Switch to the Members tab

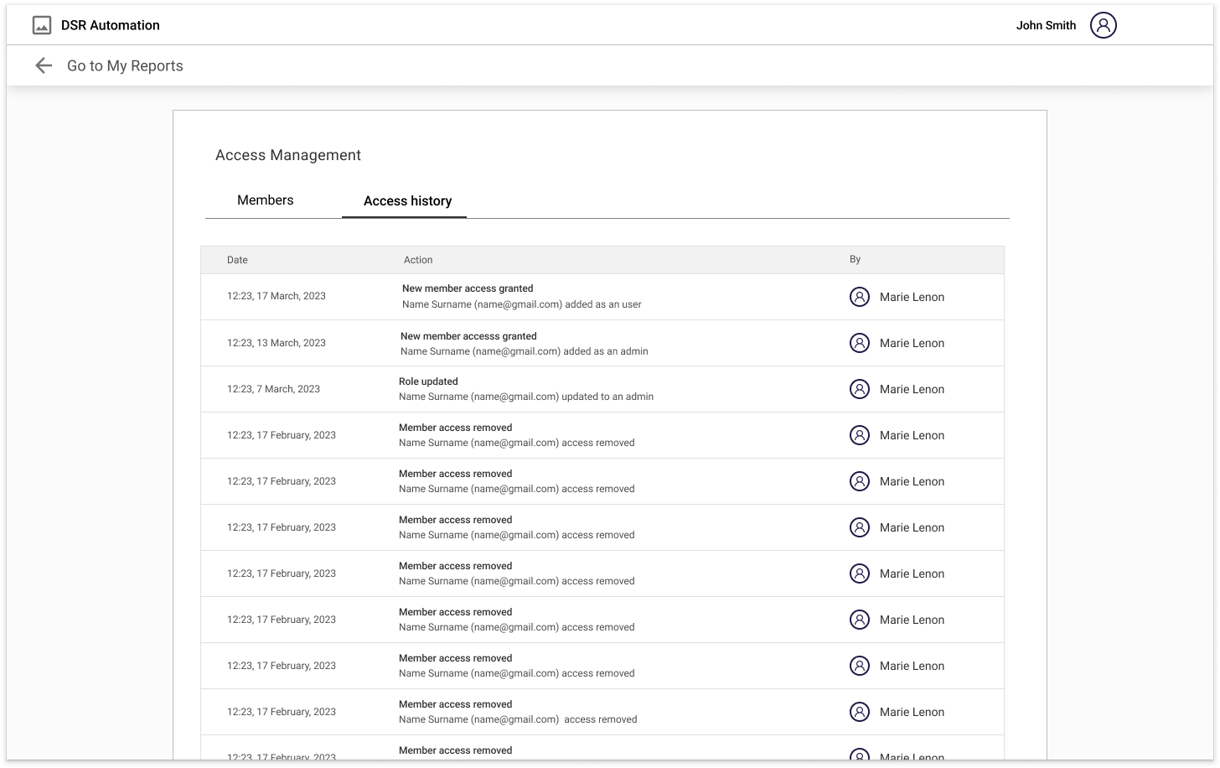click(265, 200)
